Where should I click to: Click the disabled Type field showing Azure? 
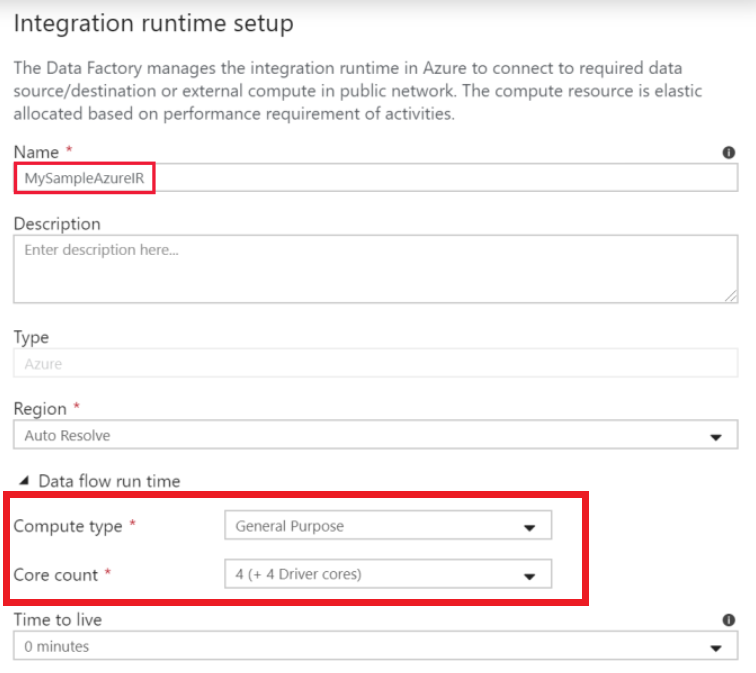click(376, 363)
